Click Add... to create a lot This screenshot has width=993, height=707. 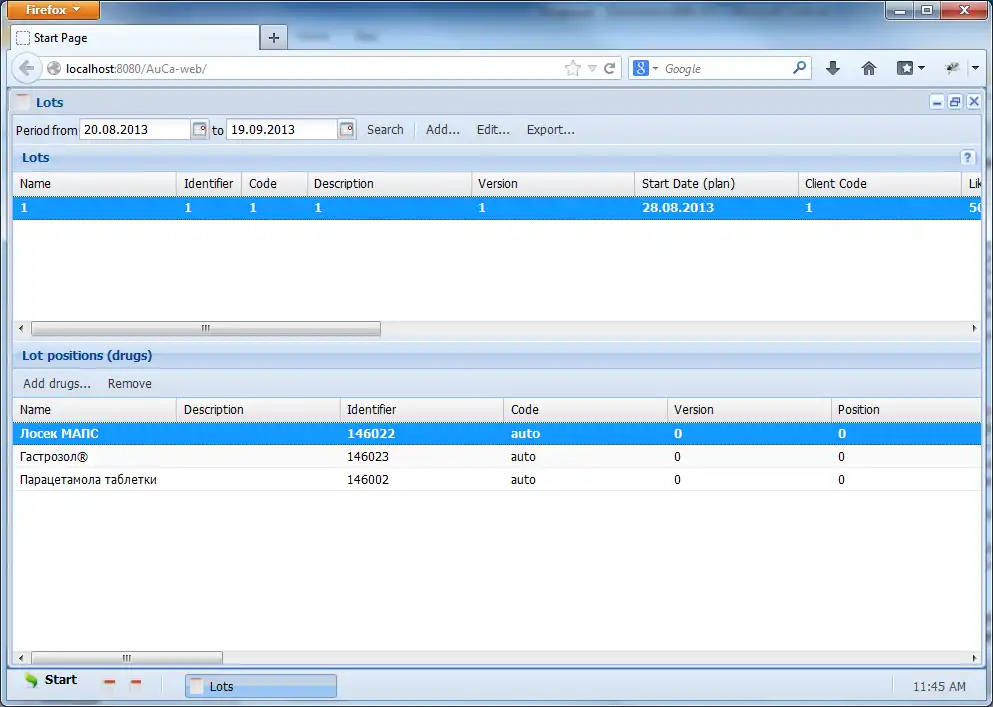pyautogui.click(x=443, y=129)
